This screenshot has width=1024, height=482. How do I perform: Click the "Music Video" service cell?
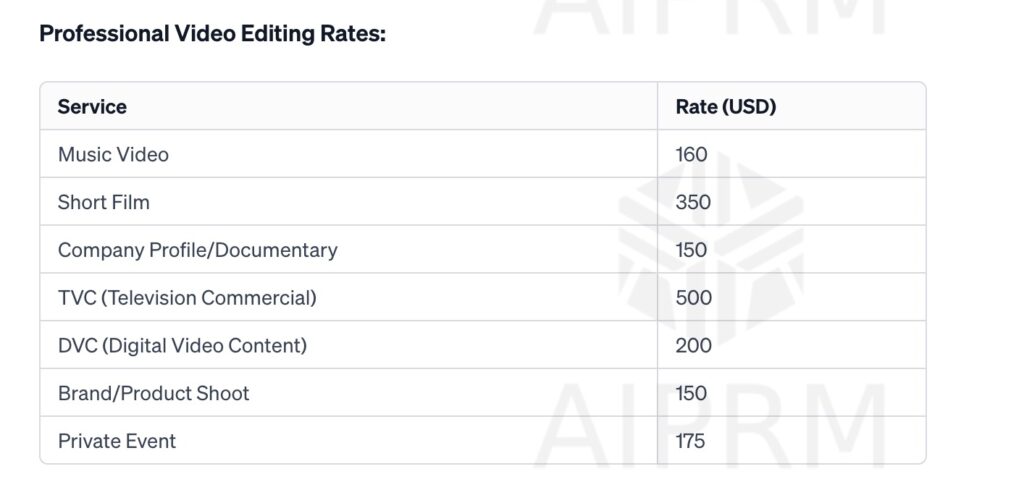[x=113, y=154]
